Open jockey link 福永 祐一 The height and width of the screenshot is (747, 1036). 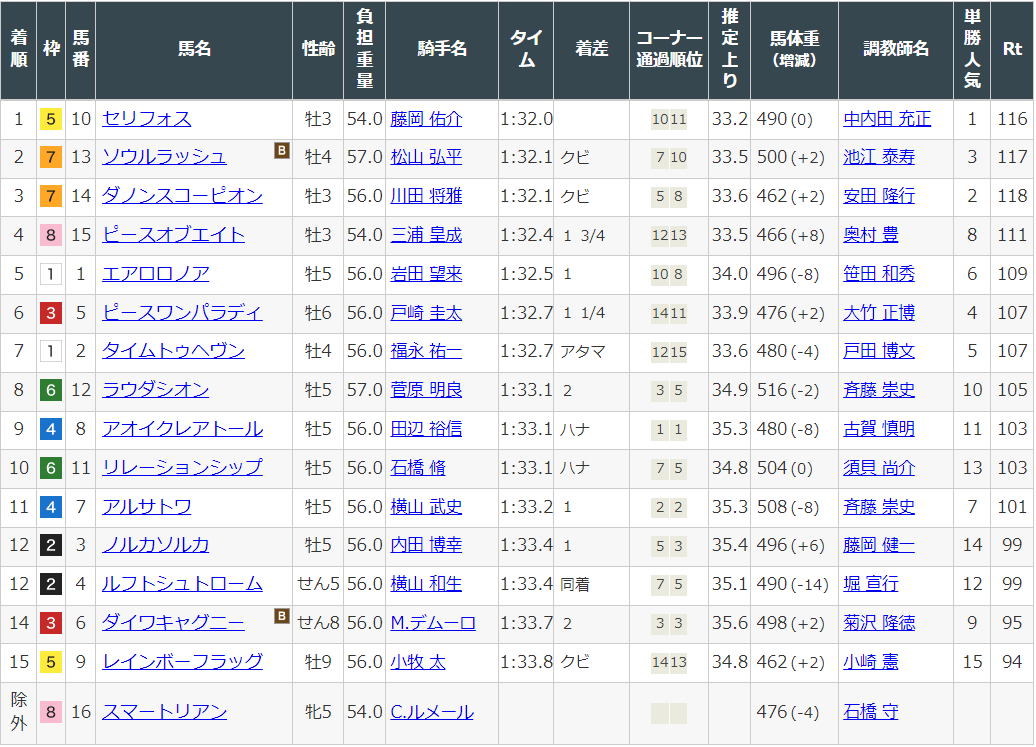pyautogui.click(x=426, y=351)
